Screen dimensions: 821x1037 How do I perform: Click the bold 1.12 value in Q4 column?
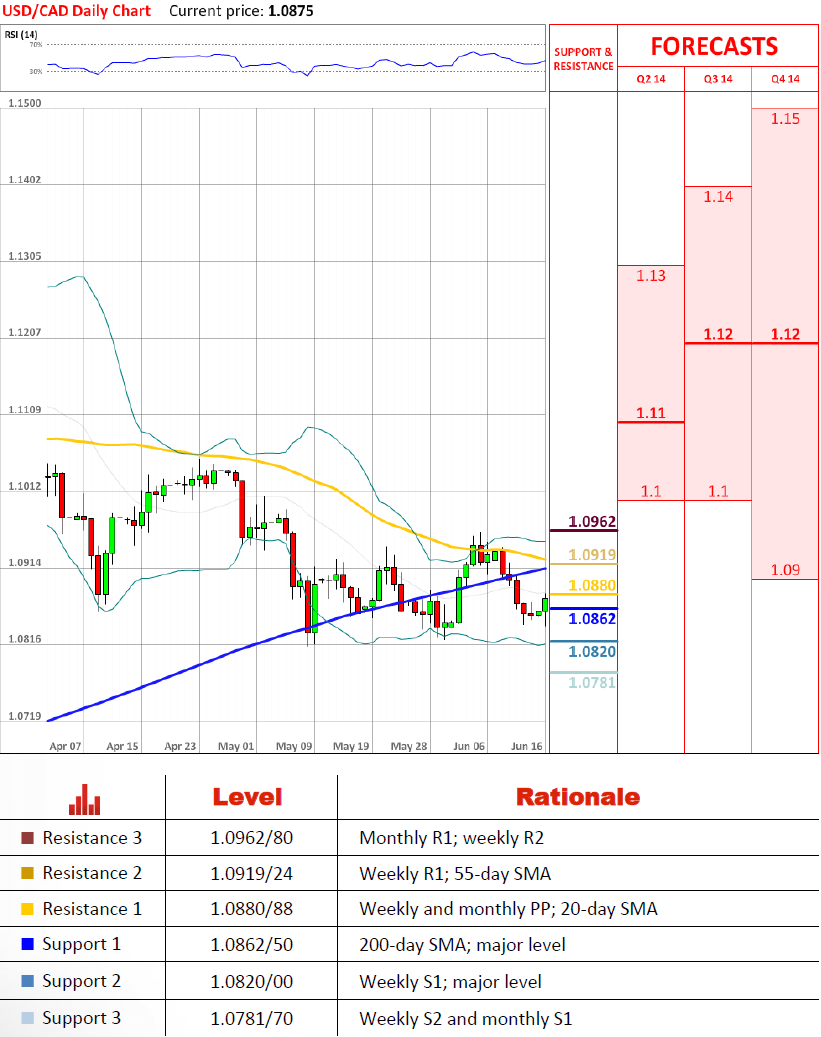[785, 334]
